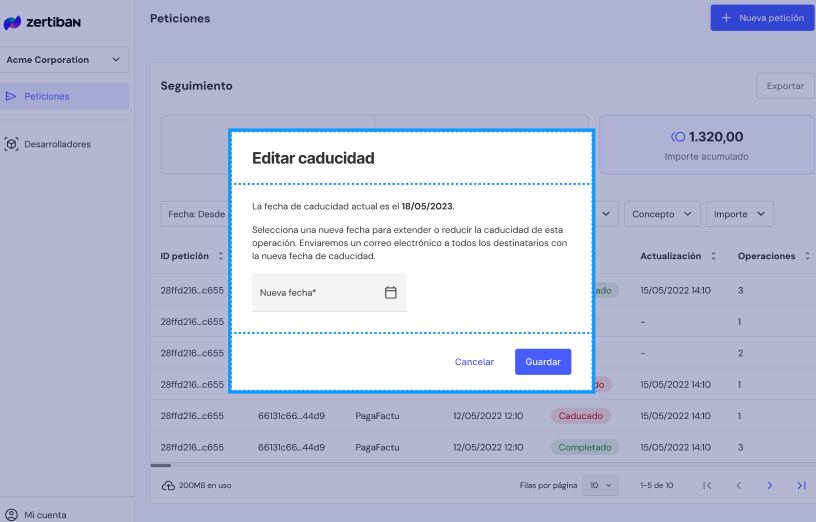The height and width of the screenshot is (522, 816).
Task: Click the cloud storage usage icon
Action: (168, 485)
